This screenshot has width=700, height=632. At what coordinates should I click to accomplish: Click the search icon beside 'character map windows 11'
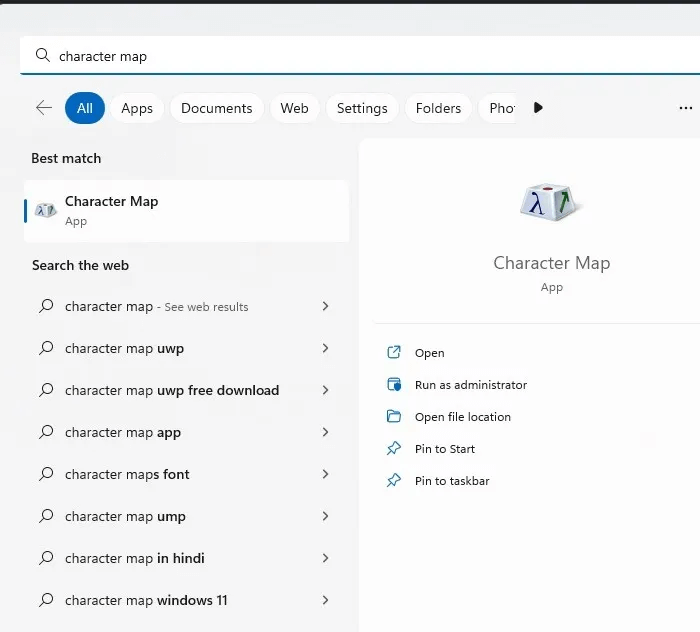(46, 599)
